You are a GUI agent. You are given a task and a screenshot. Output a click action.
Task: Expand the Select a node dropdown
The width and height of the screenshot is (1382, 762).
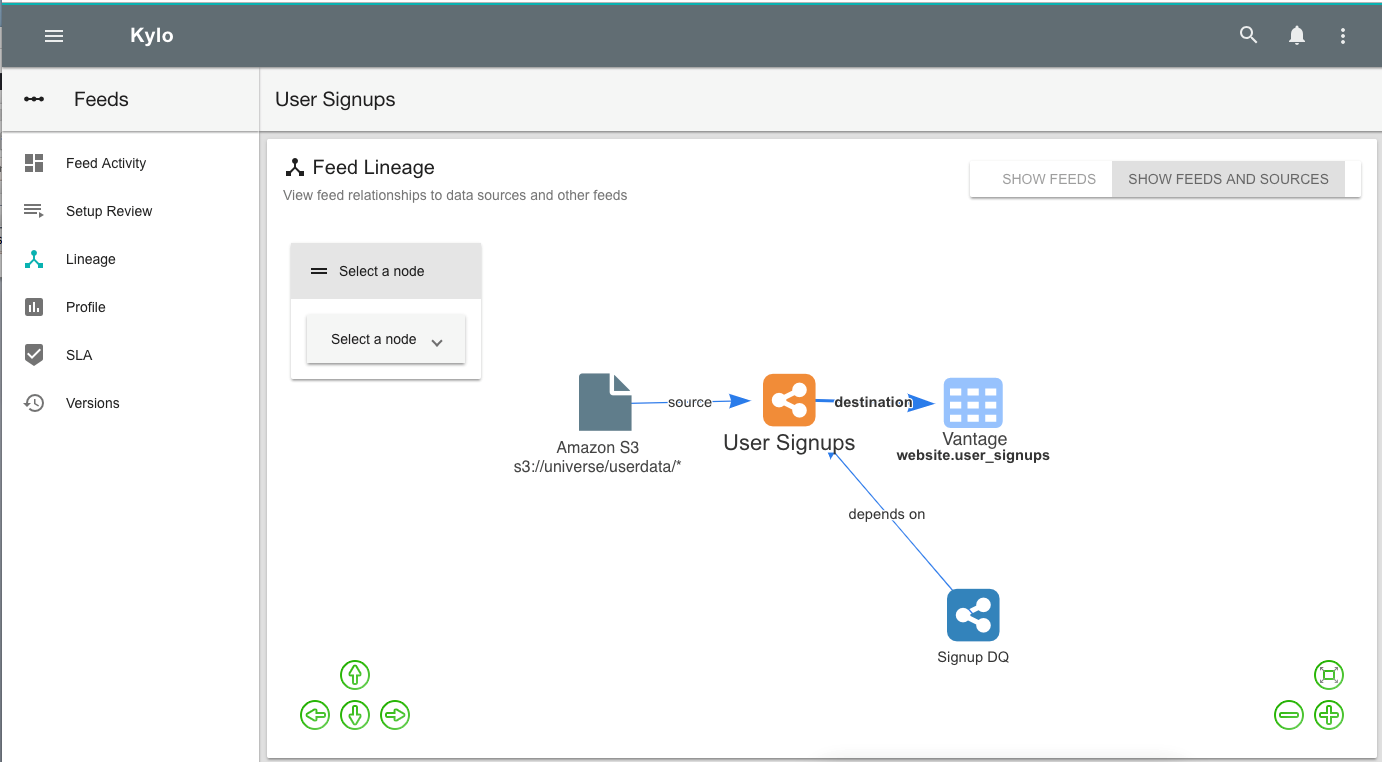click(386, 340)
